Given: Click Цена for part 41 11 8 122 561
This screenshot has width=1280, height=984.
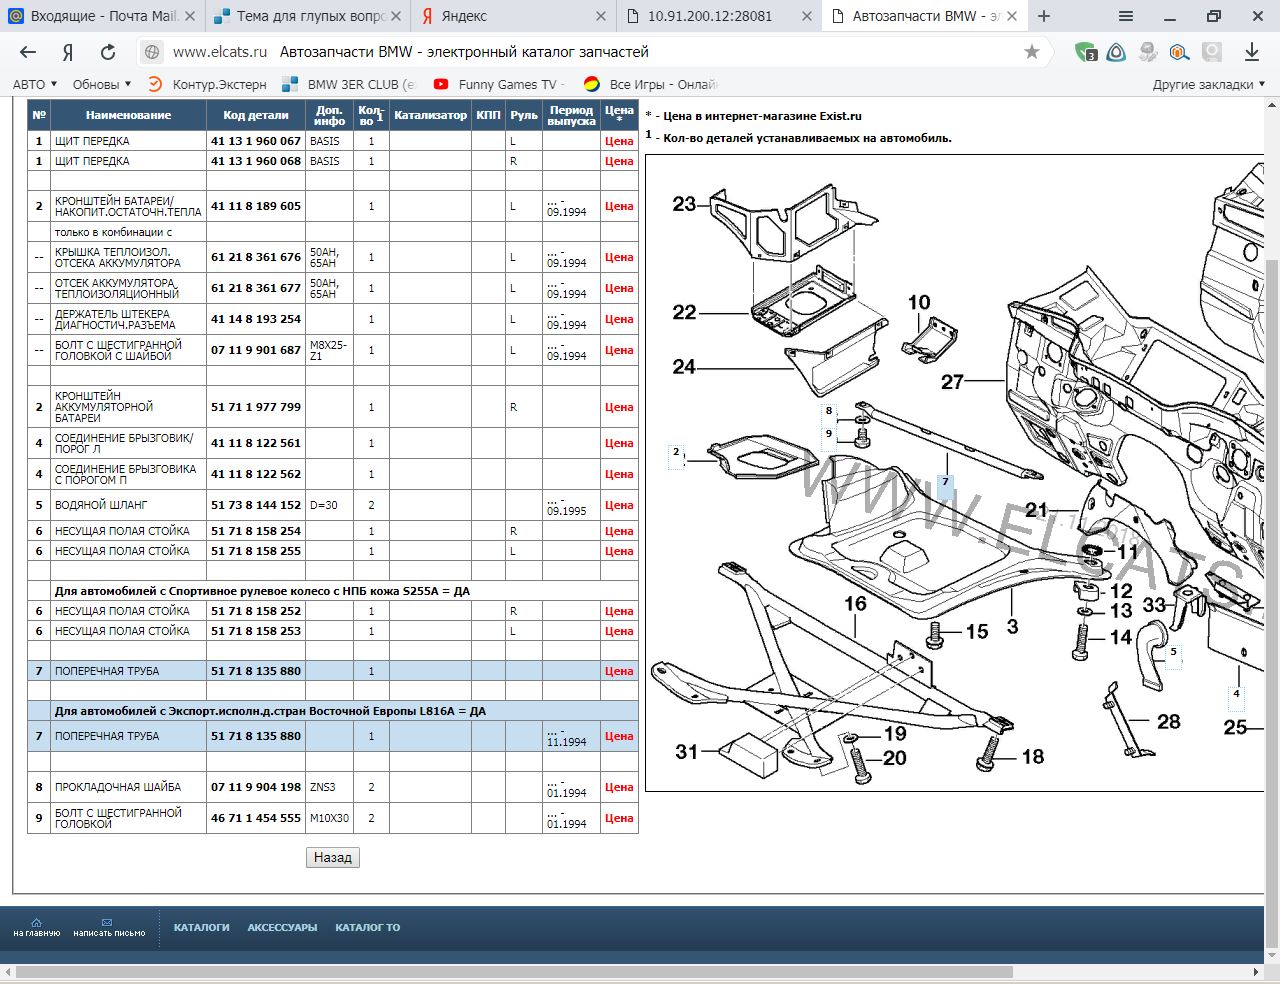Looking at the screenshot, I should click(x=619, y=443).
